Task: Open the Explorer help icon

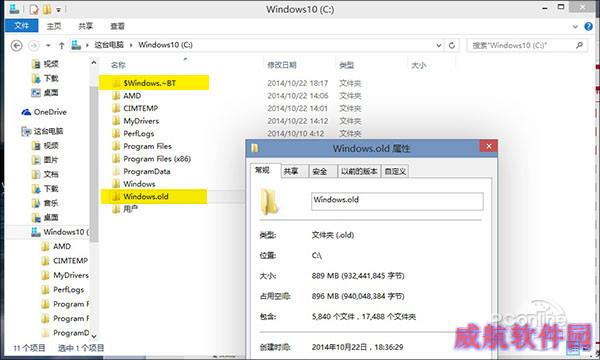Action: coord(589,26)
